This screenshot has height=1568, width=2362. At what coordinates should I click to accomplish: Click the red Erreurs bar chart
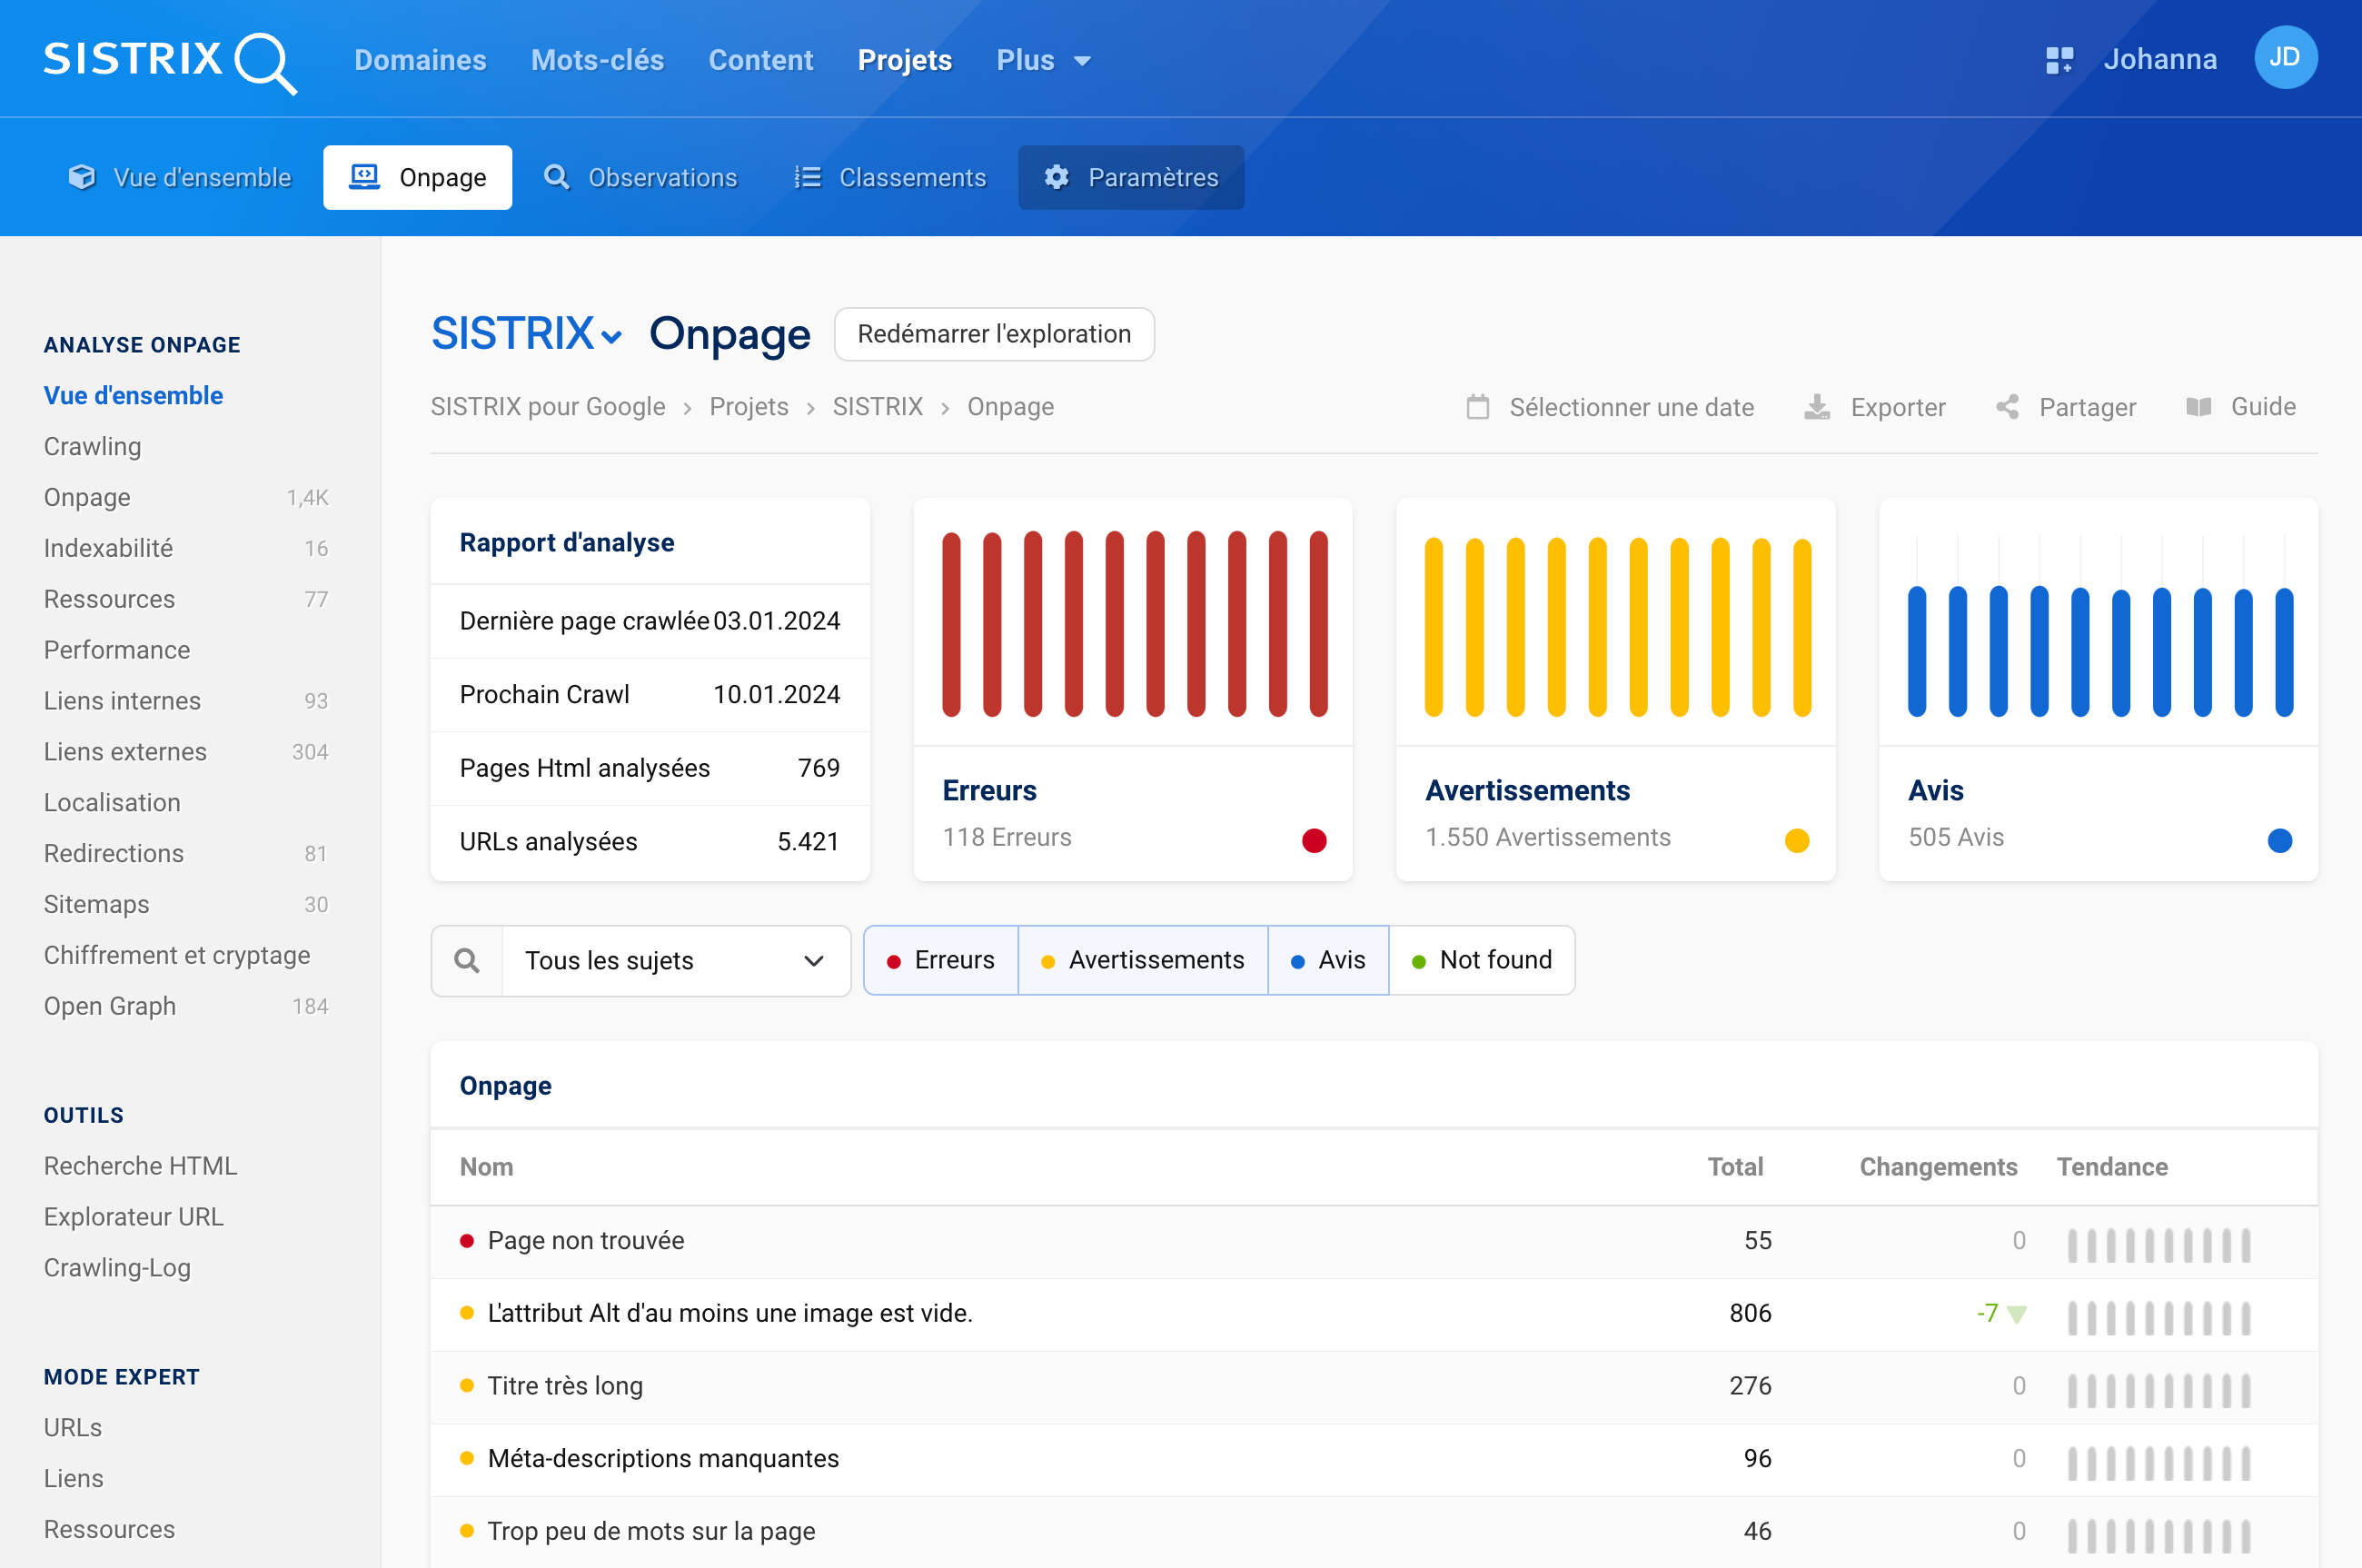point(1134,624)
